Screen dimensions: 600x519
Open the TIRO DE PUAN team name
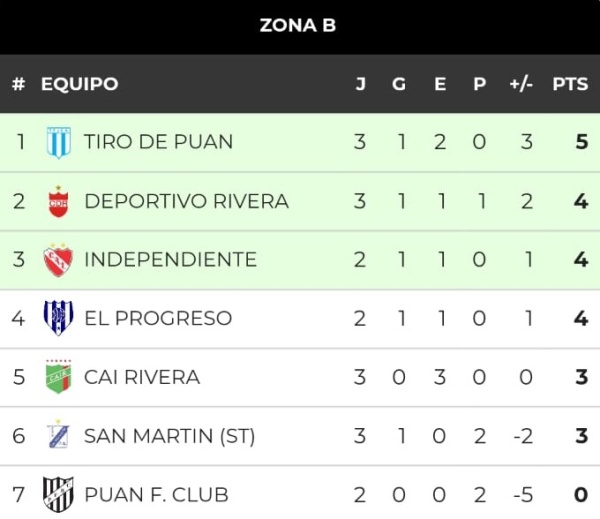click(x=158, y=142)
